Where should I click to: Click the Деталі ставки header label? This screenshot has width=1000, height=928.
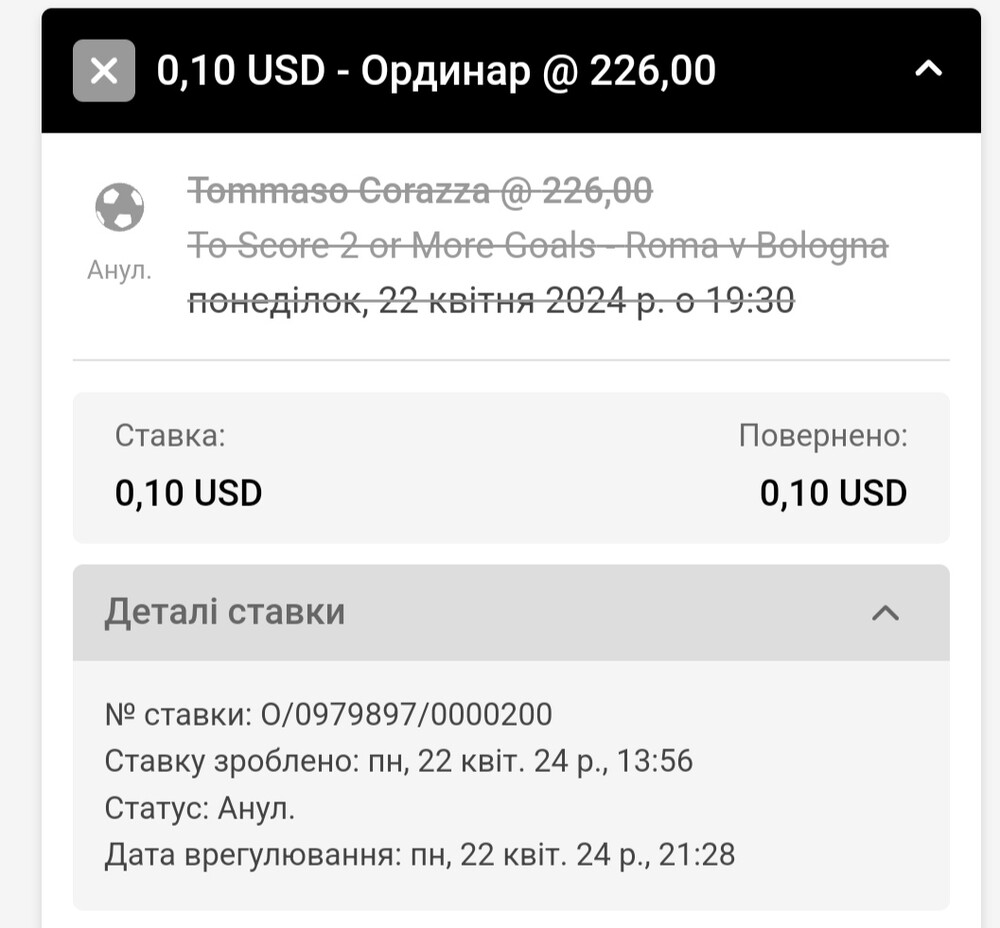[224, 612]
